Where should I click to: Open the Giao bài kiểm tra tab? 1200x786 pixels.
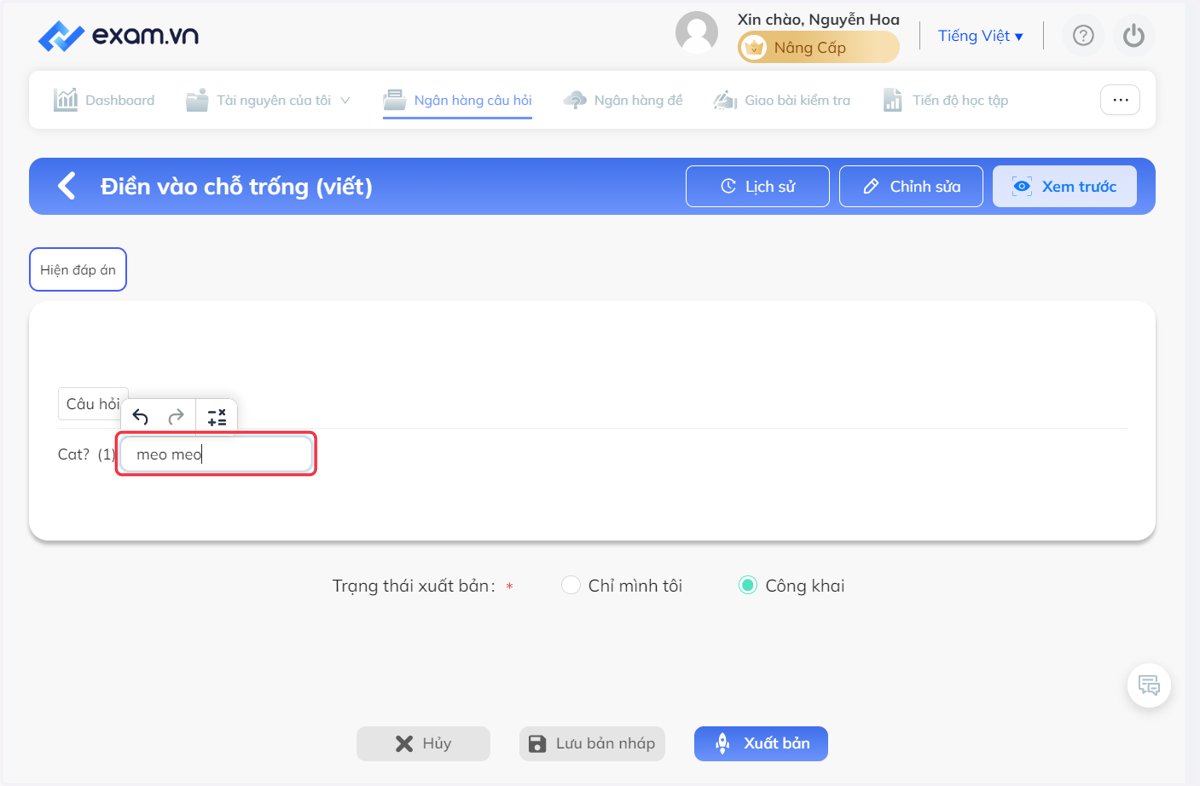[x=782, y=100]
